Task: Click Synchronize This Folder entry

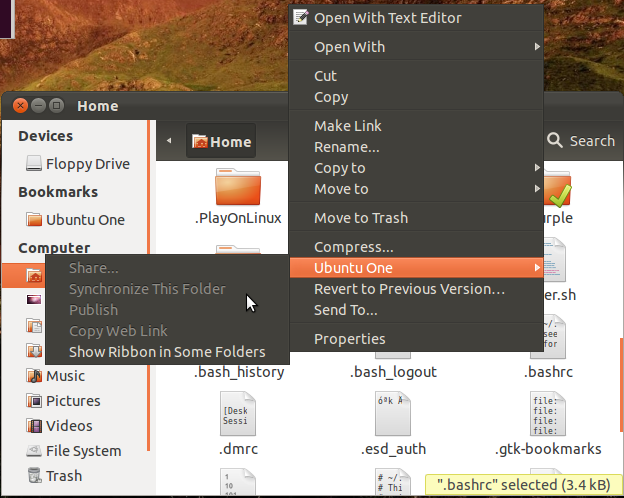Action: coord(167,289)
